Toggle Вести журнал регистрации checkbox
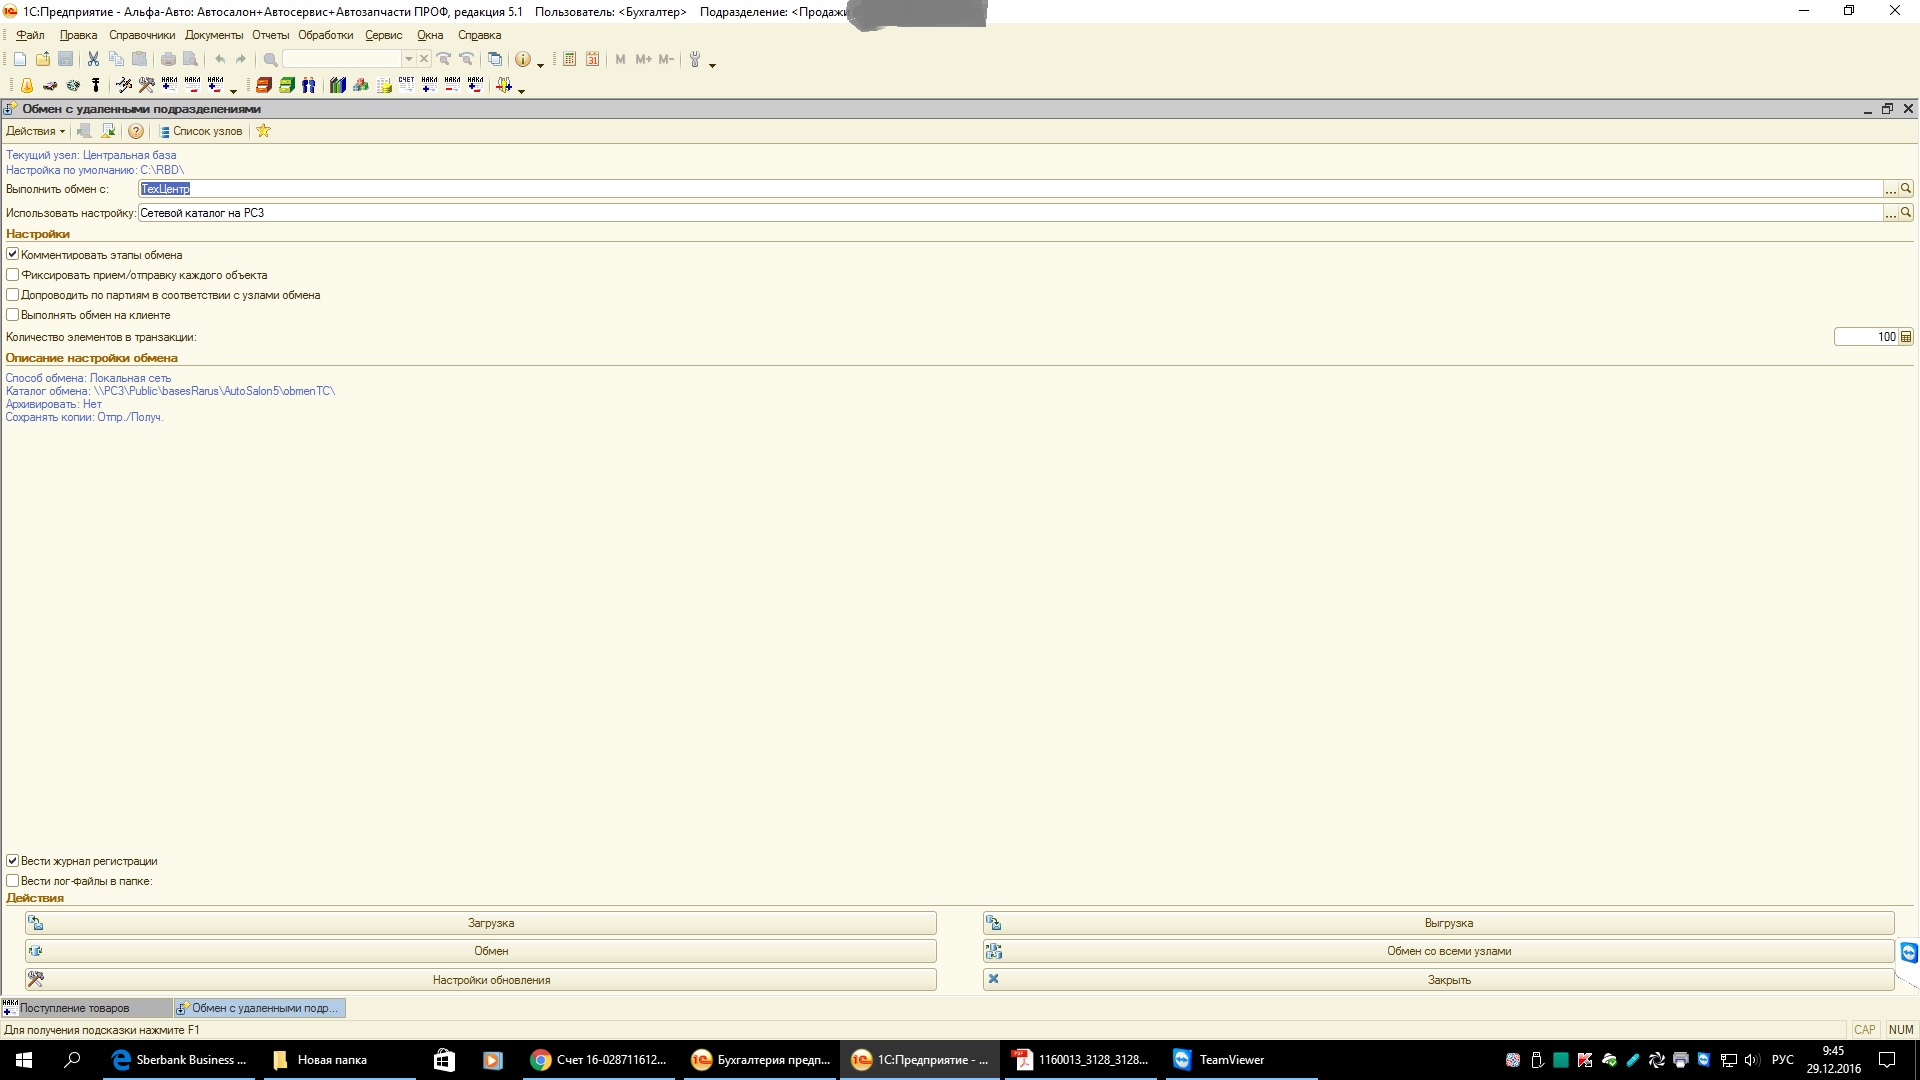 13,861
